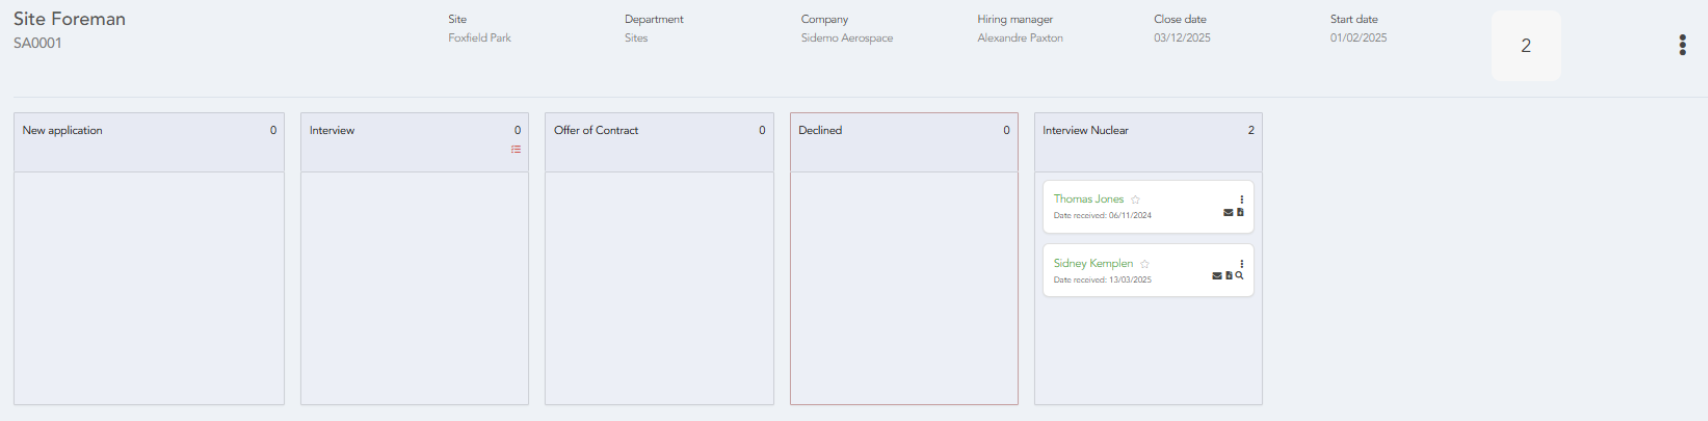The image size is (1708, 421).
Task: Click the magnifier icon on Sidney Kemplen card
Action: point(1240,276)
